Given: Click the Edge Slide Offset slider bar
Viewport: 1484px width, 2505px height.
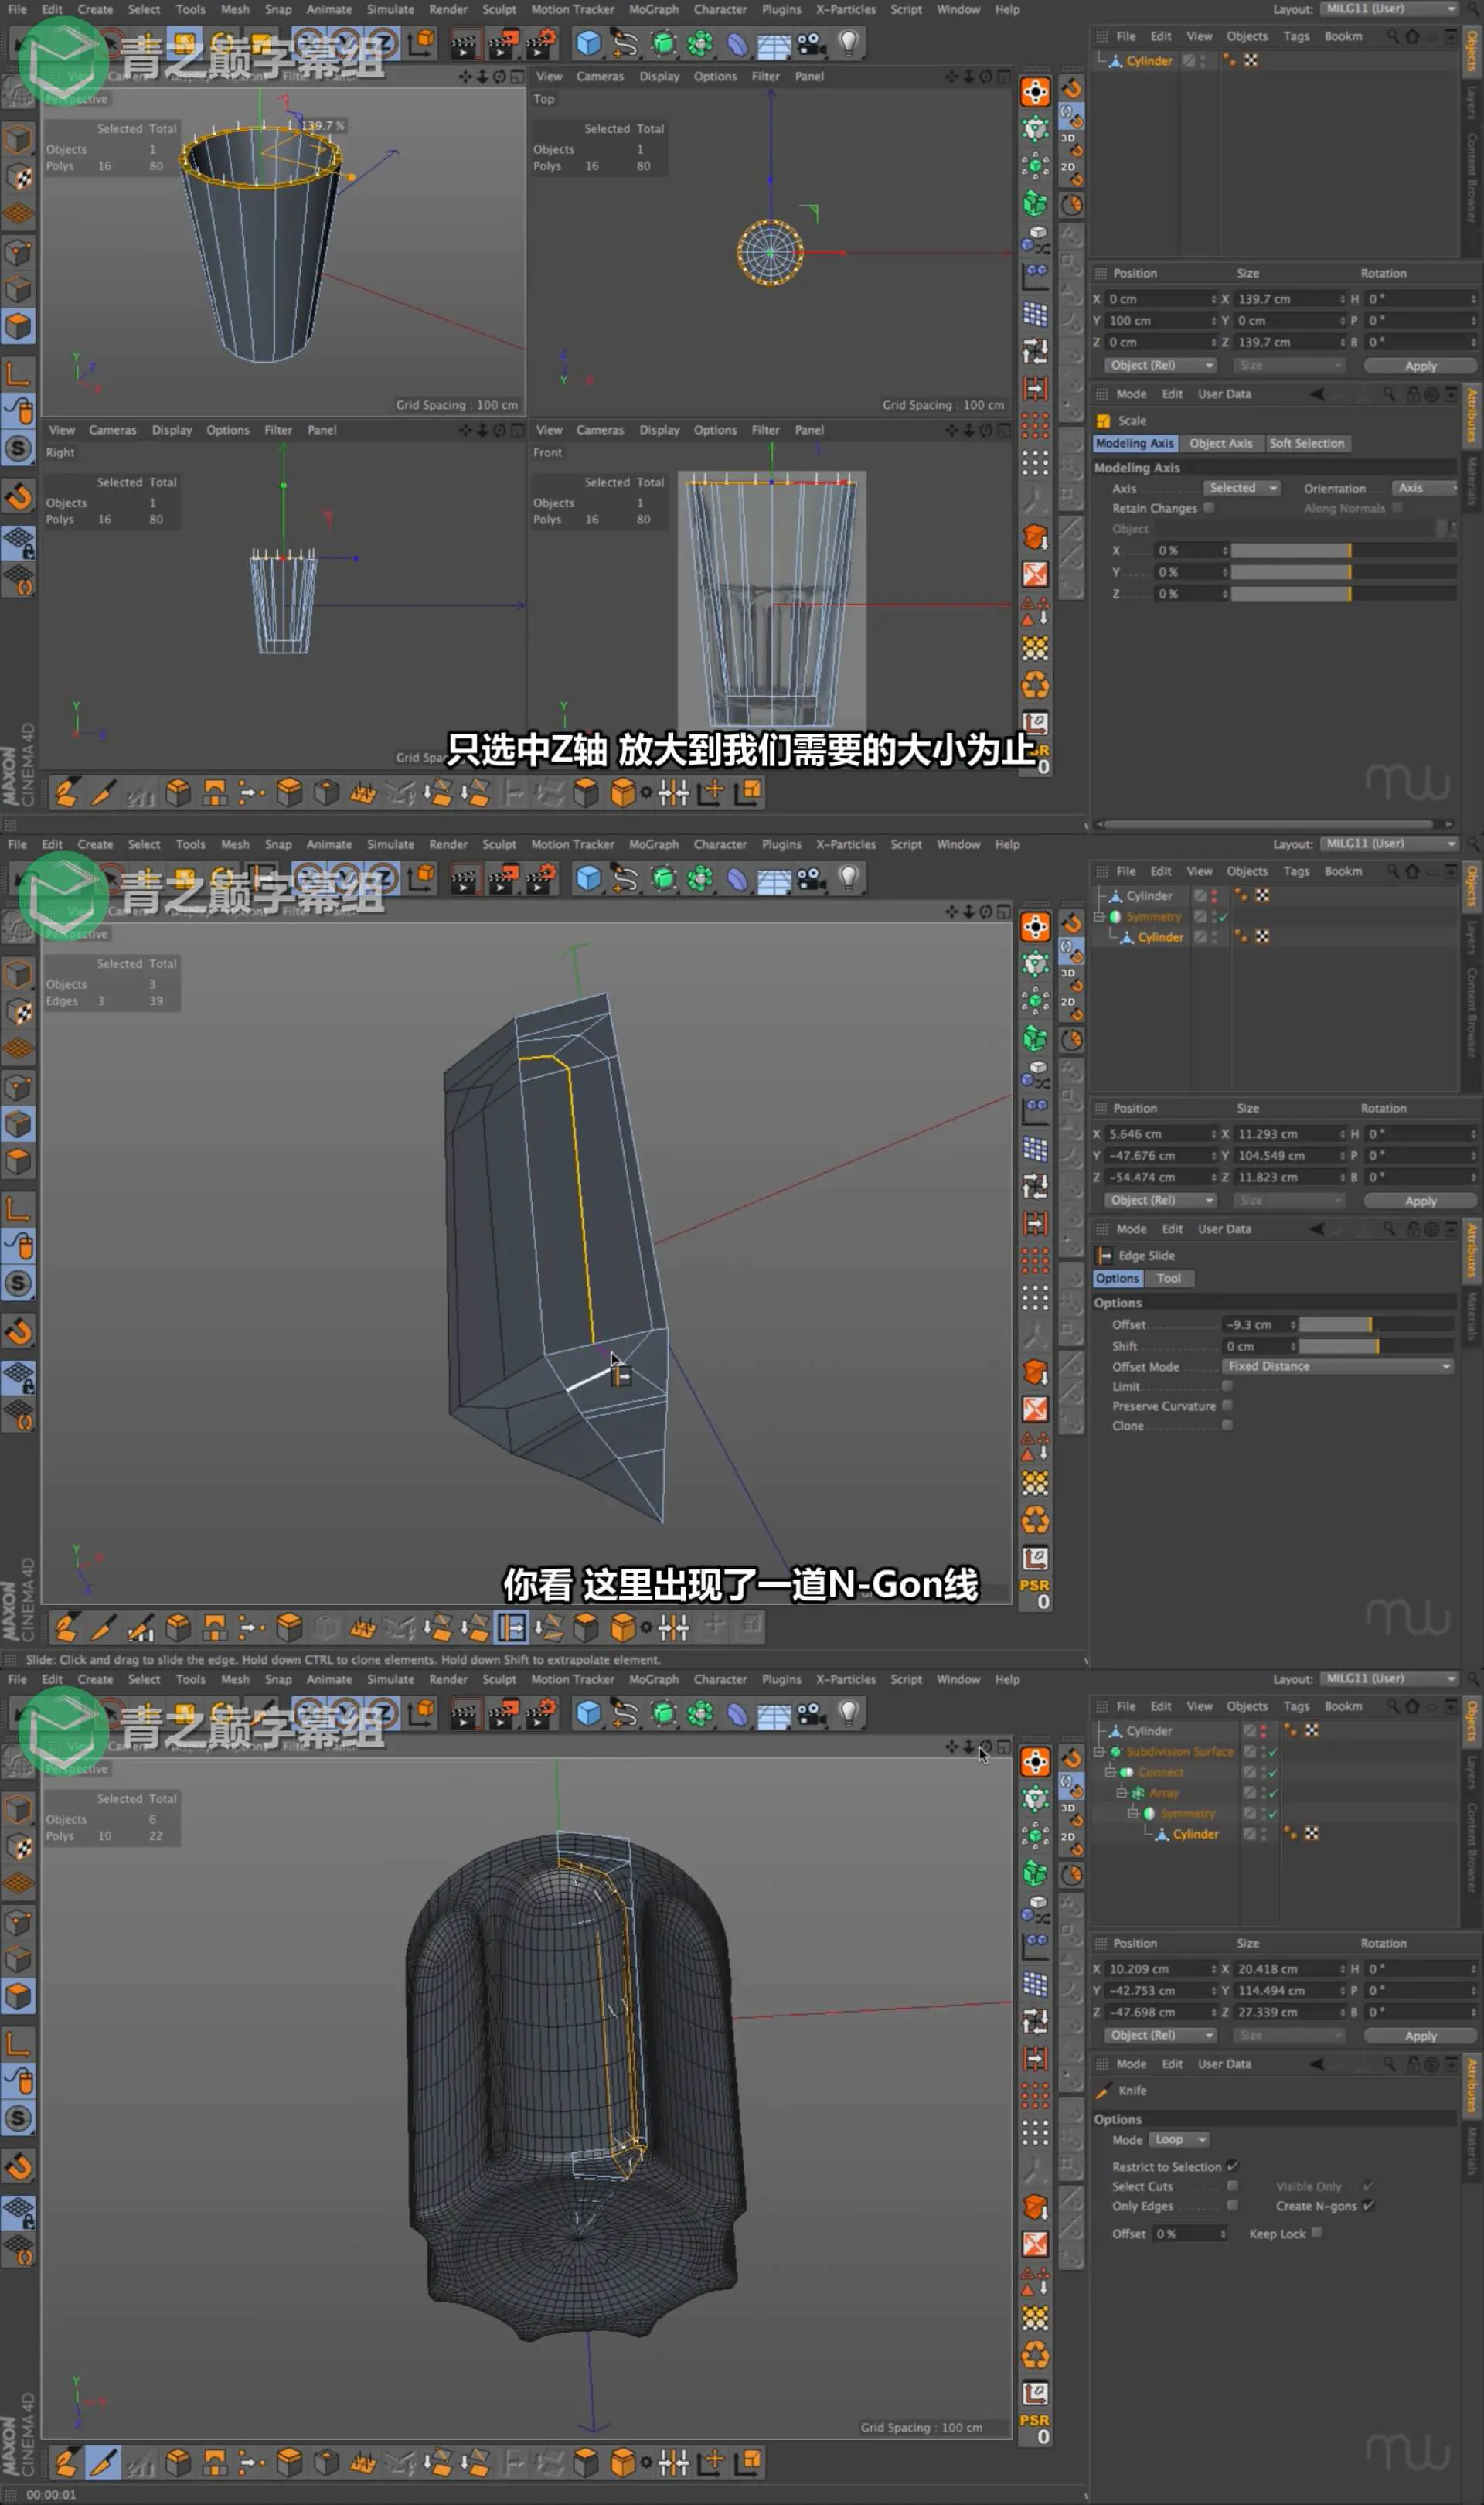Looking at the screenshot, I should (1376, 1325).
